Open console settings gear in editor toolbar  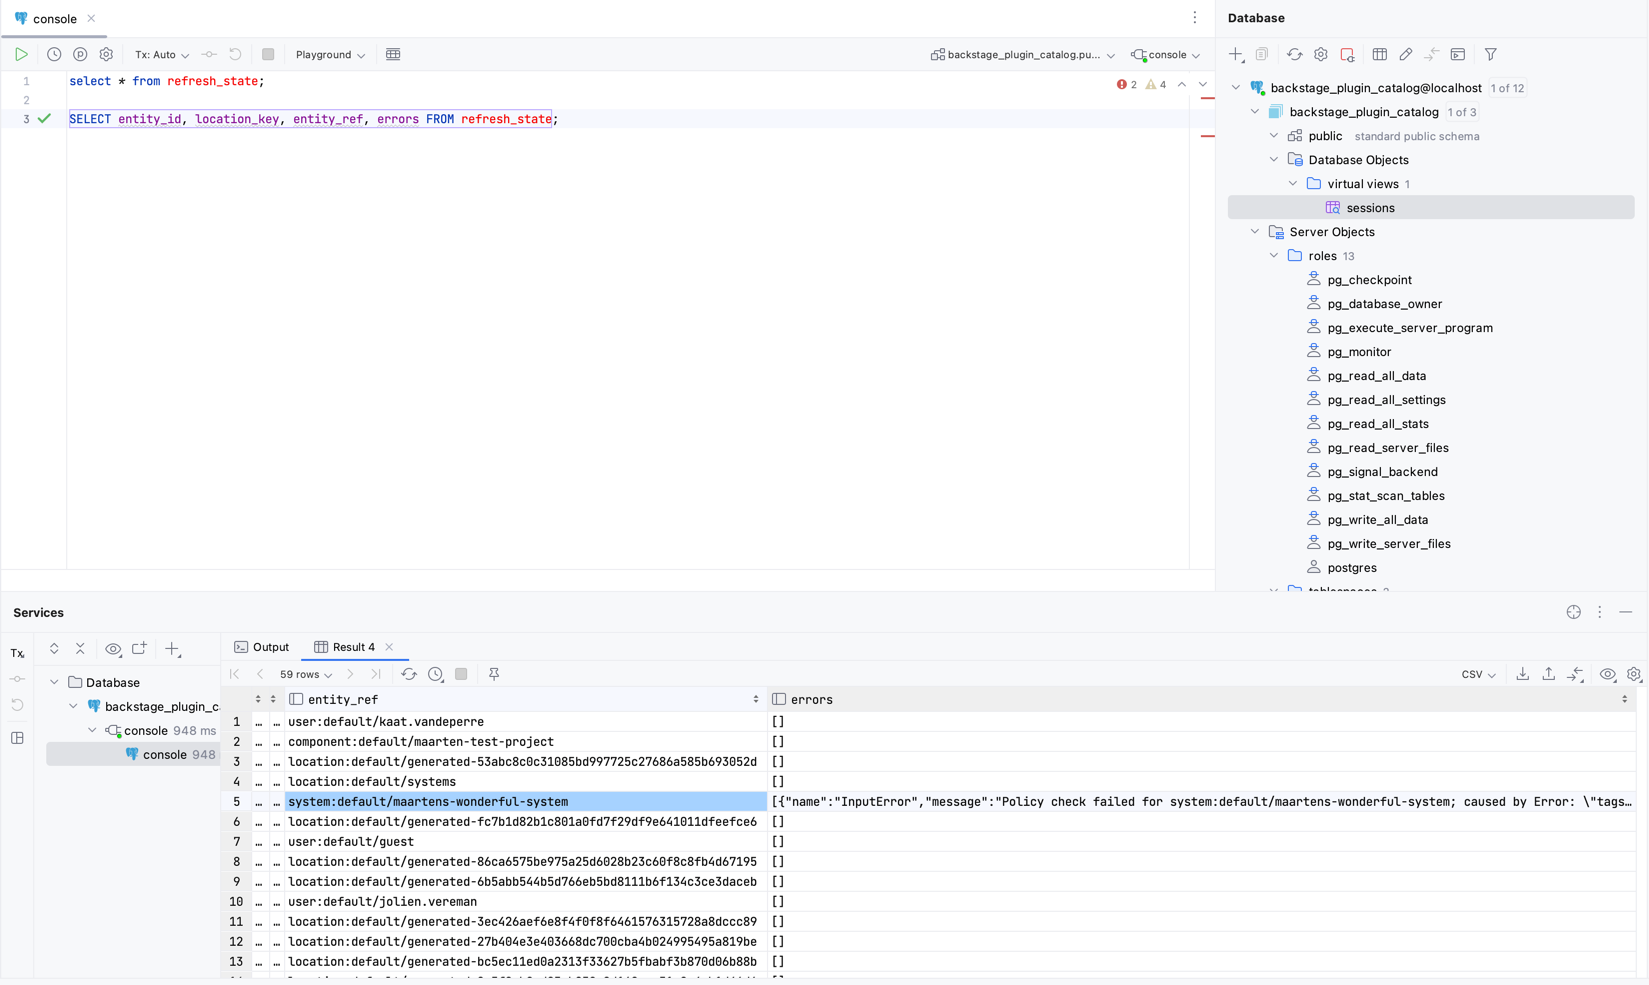click(x=106, y=55)
